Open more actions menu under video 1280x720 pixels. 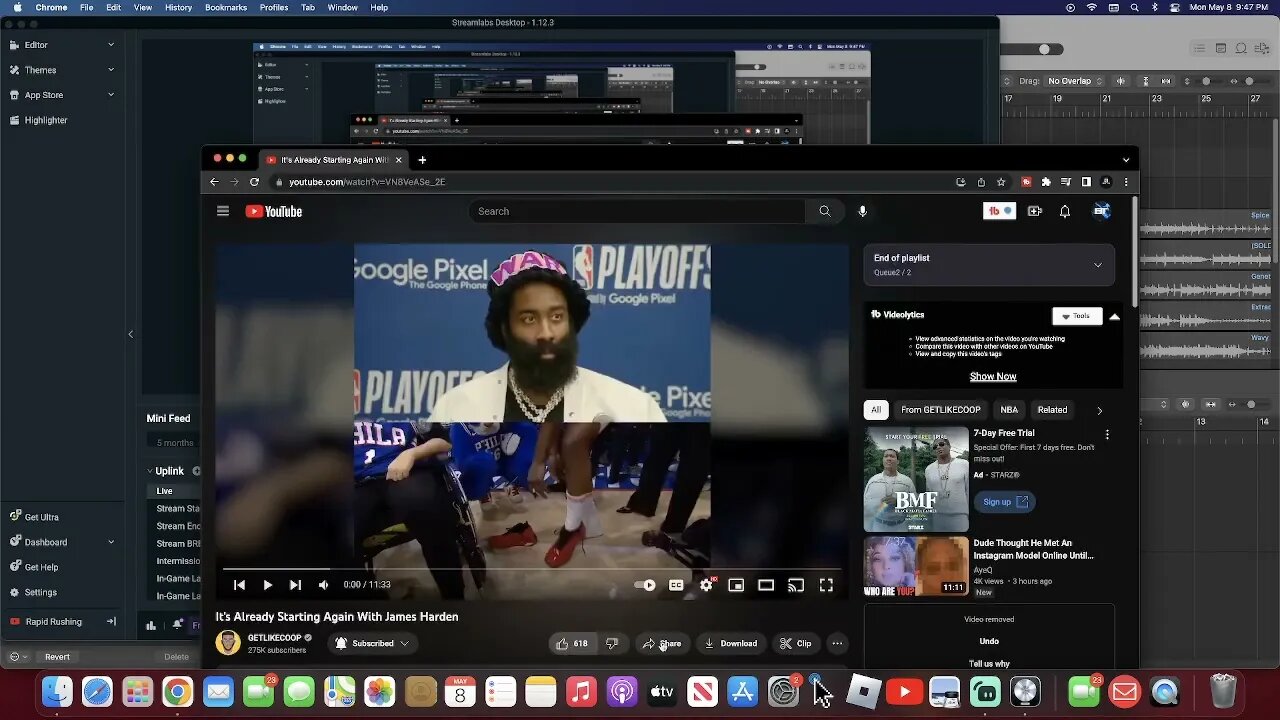pos(838,643)
